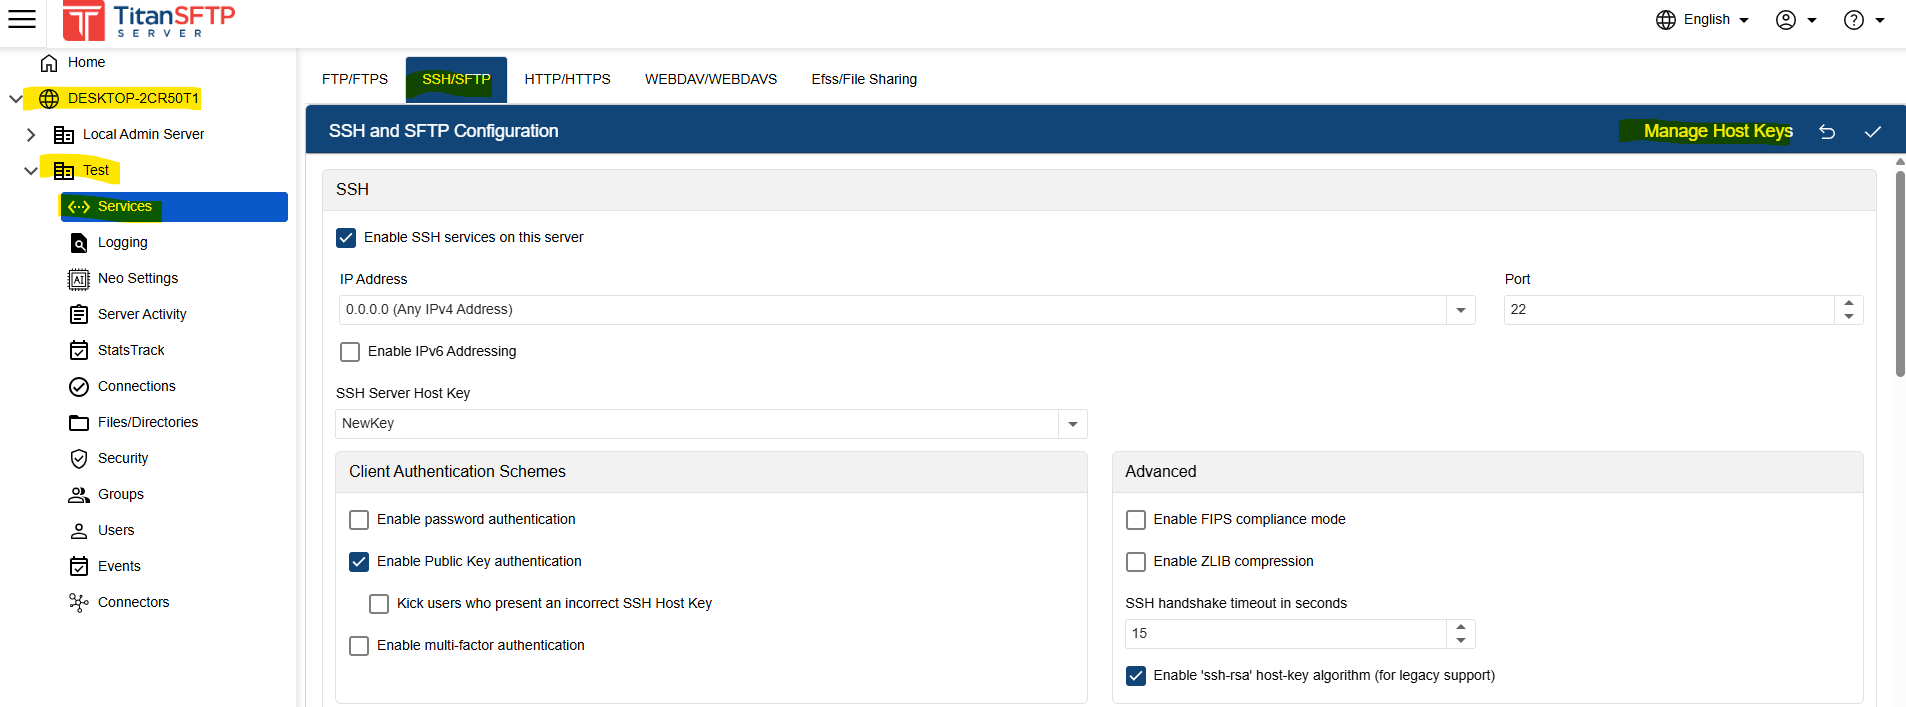
Task: Switch to the FTP/FTPS tab
Action: click(355, 79)
